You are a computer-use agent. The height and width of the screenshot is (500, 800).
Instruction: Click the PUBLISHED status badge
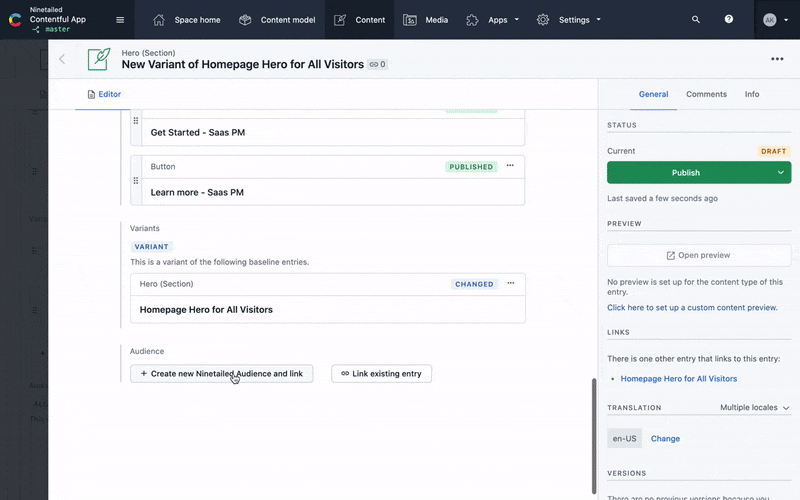point(471,166)
